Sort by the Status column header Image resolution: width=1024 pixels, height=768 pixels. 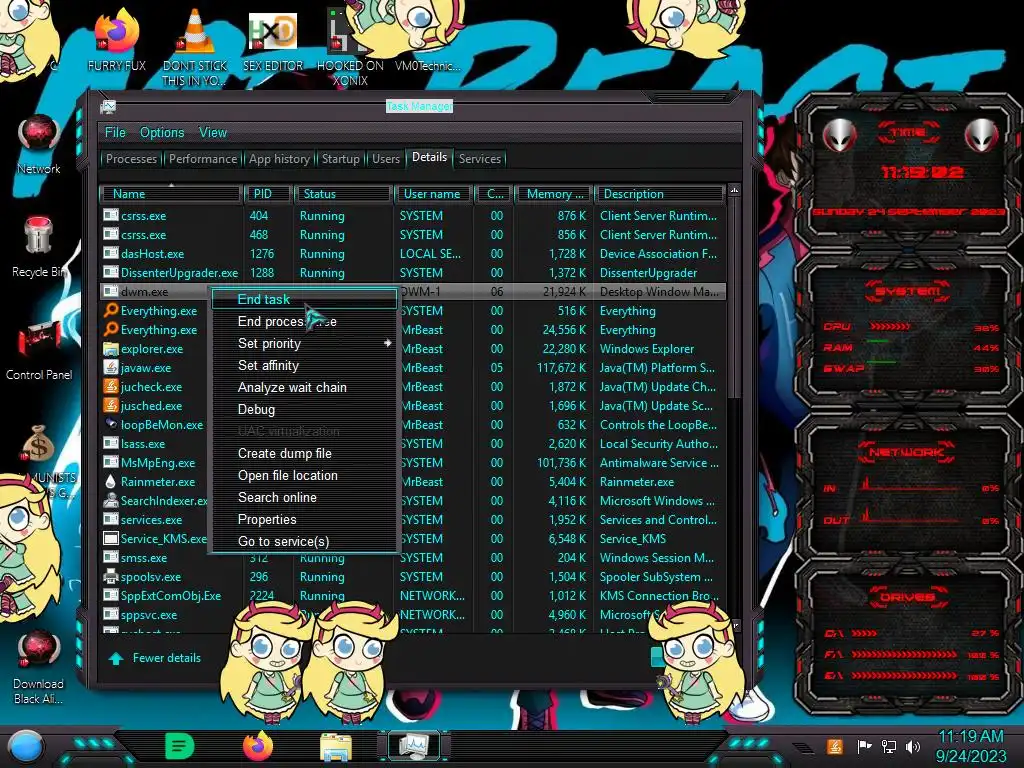tap(344, 194)
